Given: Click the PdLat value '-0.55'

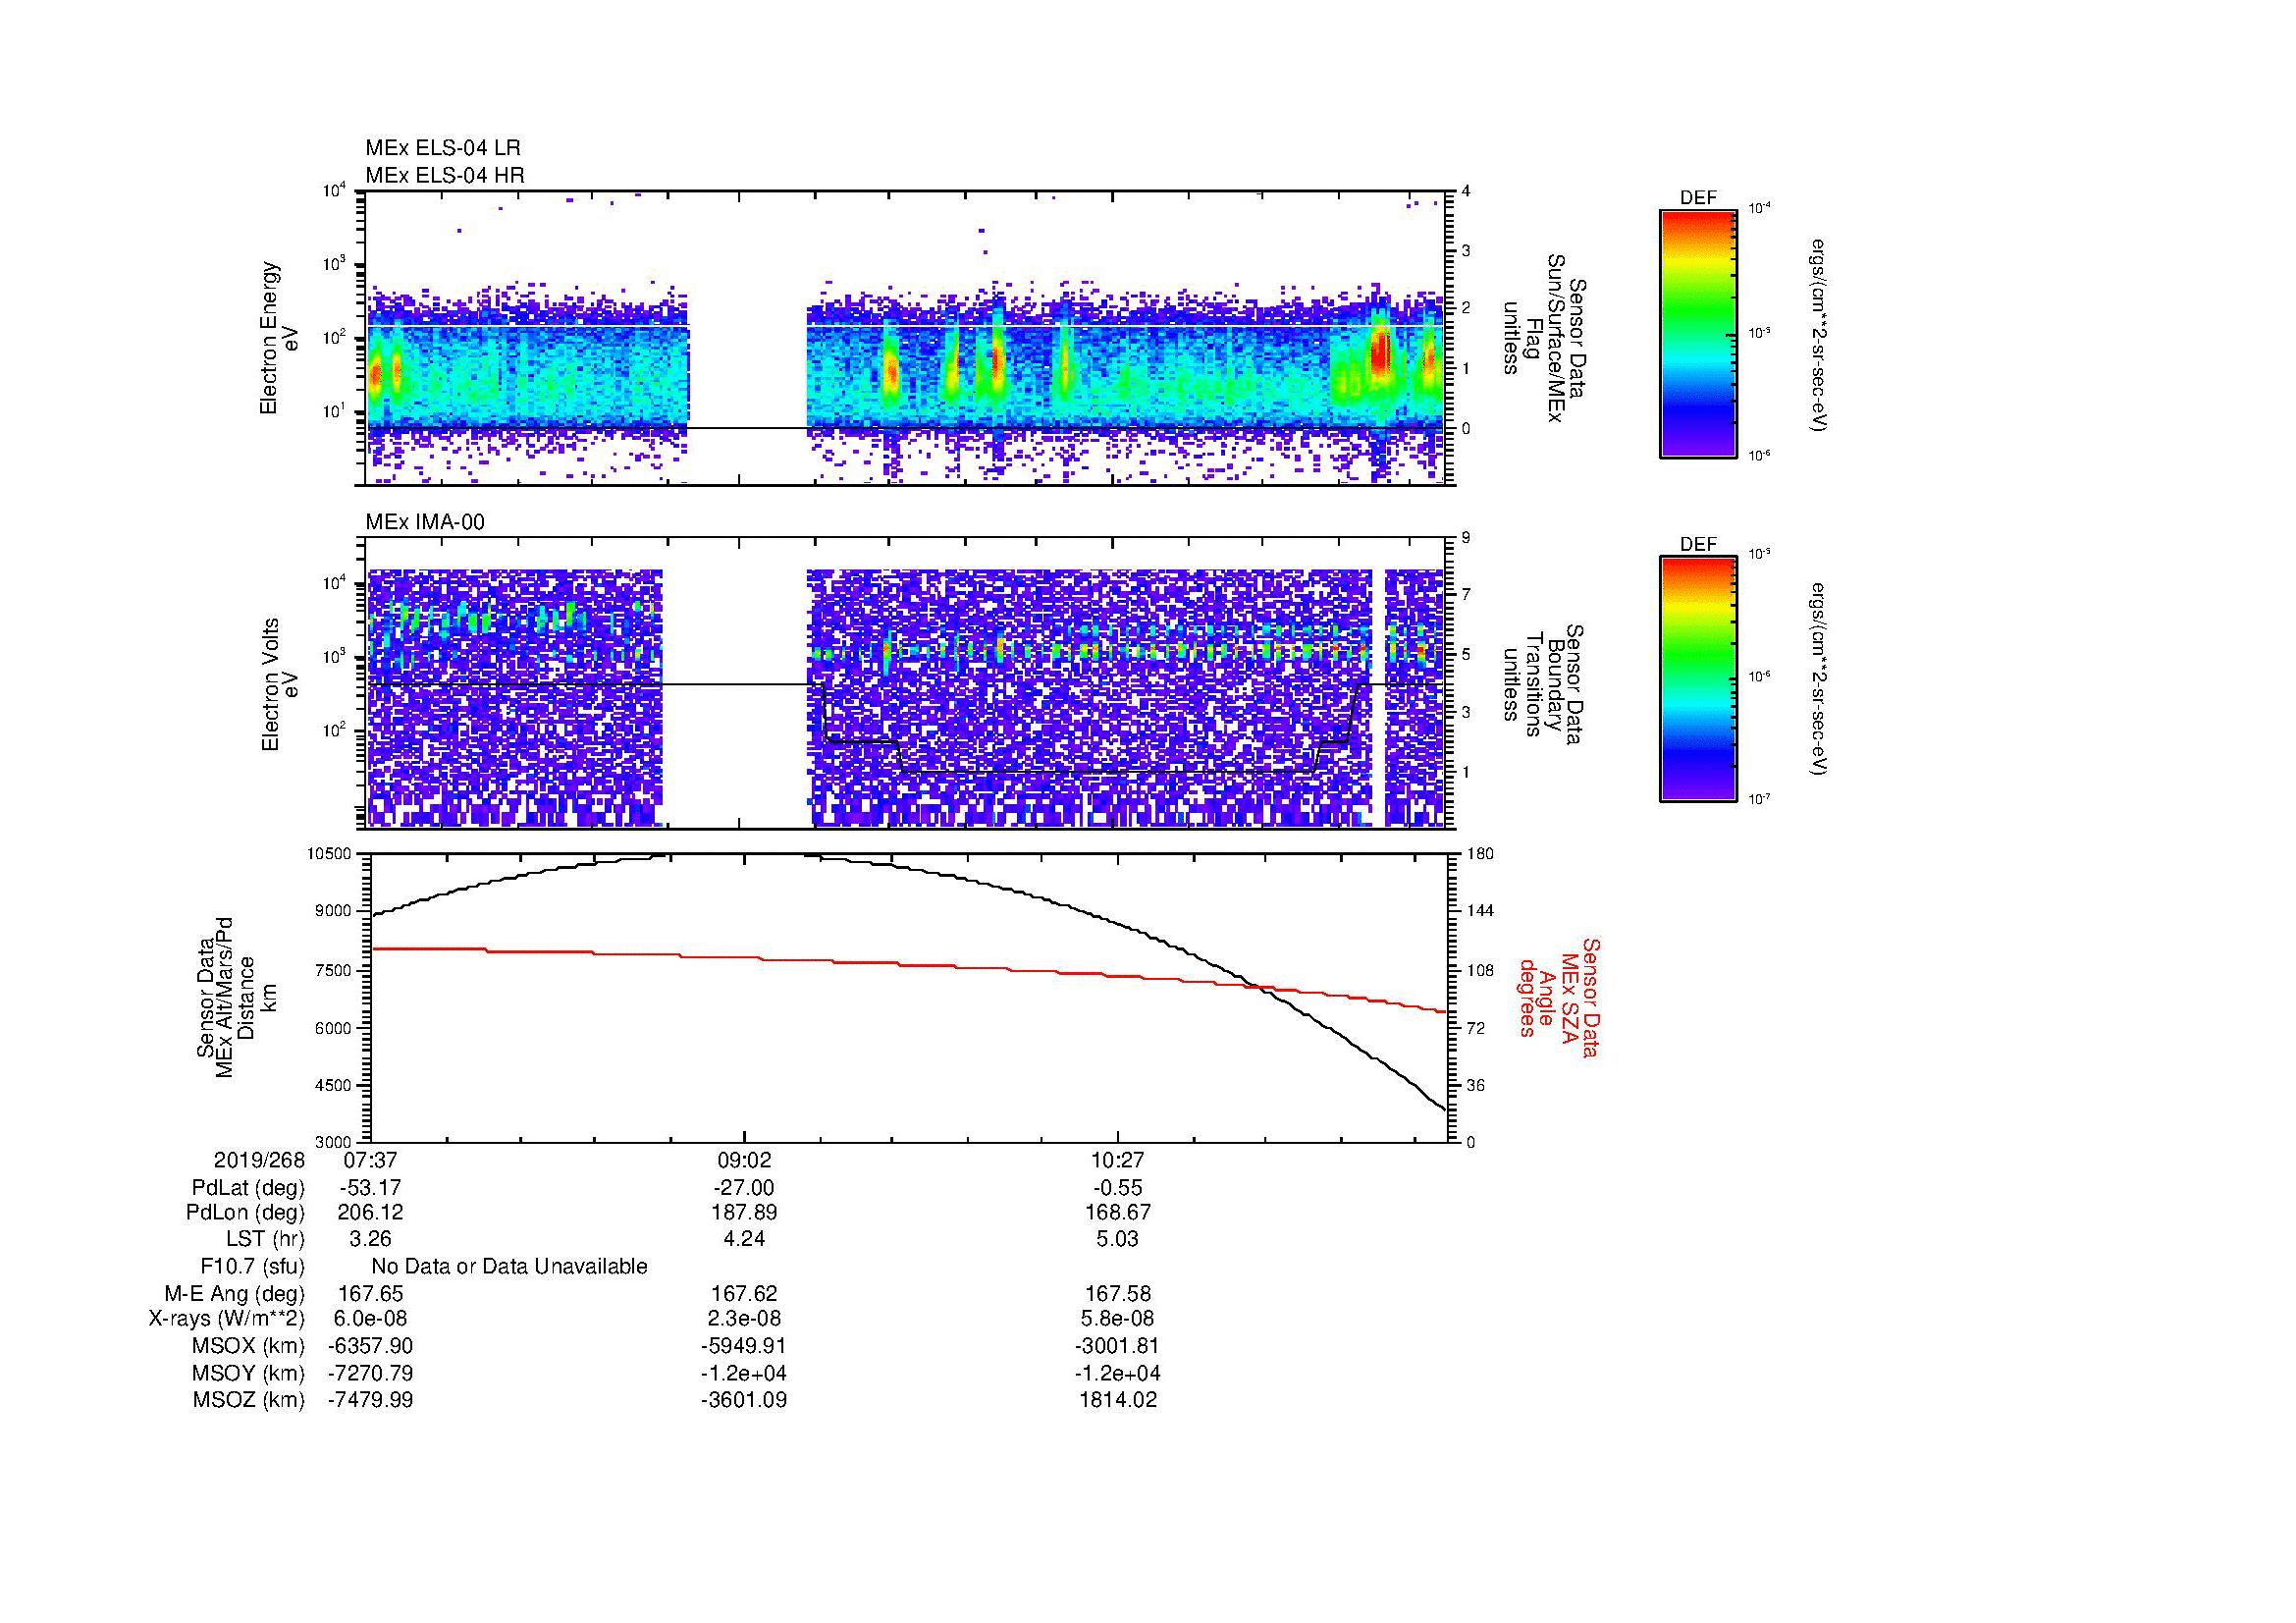Looking at the screenshot, I should (1118, 1188).
